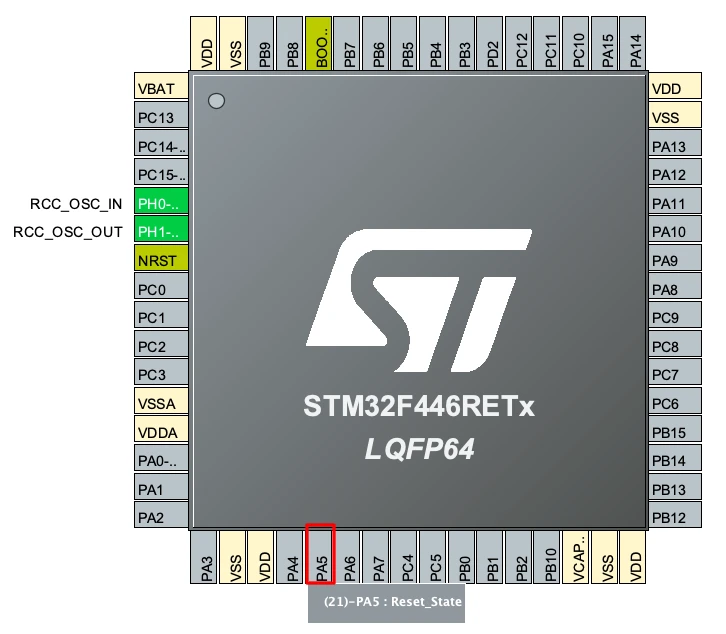Select pin PA2
This screenshot has height=634, width=726.
[x=161, y=515]
